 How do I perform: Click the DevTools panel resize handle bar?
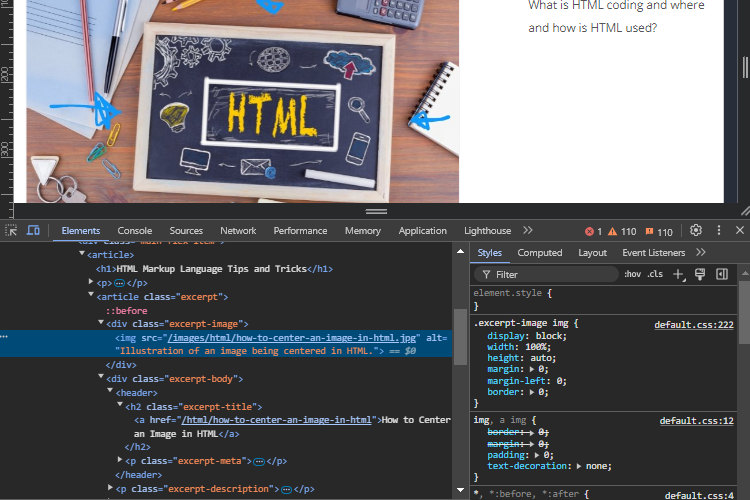click(376, 211)
